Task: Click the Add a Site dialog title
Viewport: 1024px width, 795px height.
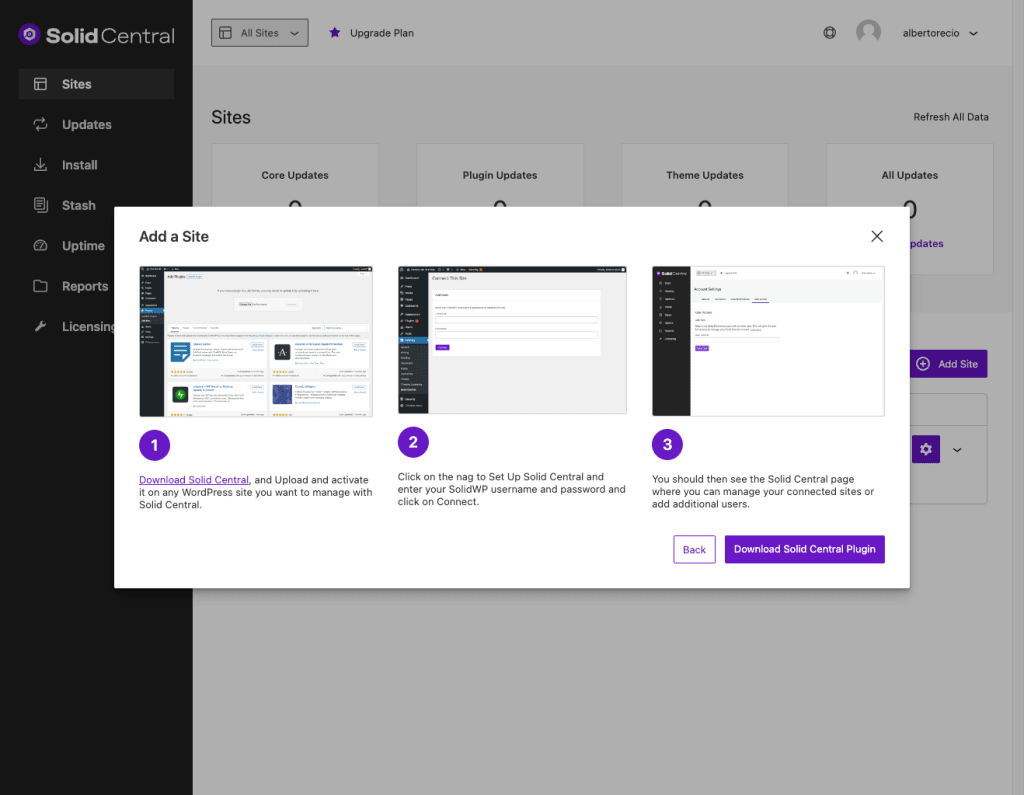Action: pyautogui.click(x=174, y=236)
